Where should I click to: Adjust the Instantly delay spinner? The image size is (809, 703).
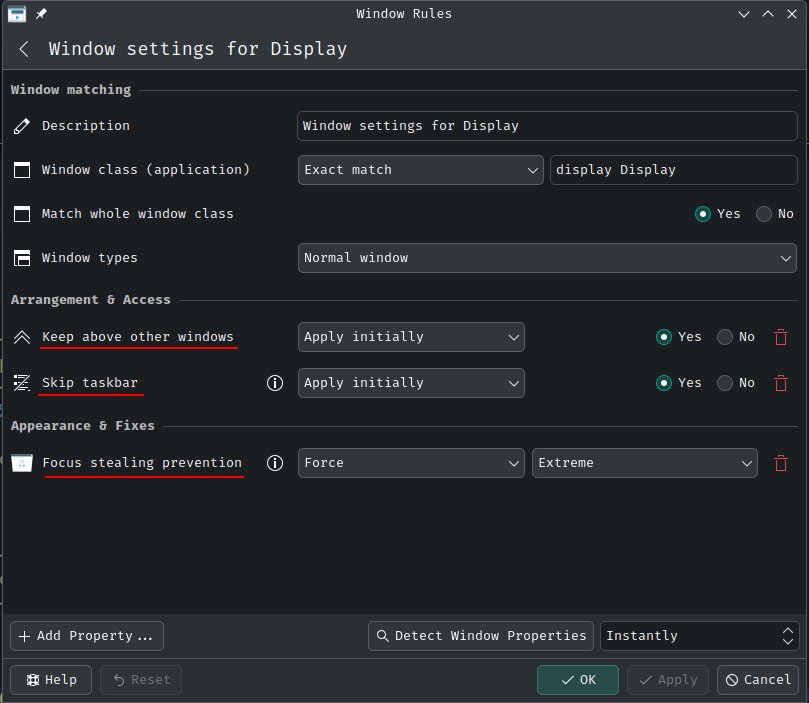pos(788,636)
